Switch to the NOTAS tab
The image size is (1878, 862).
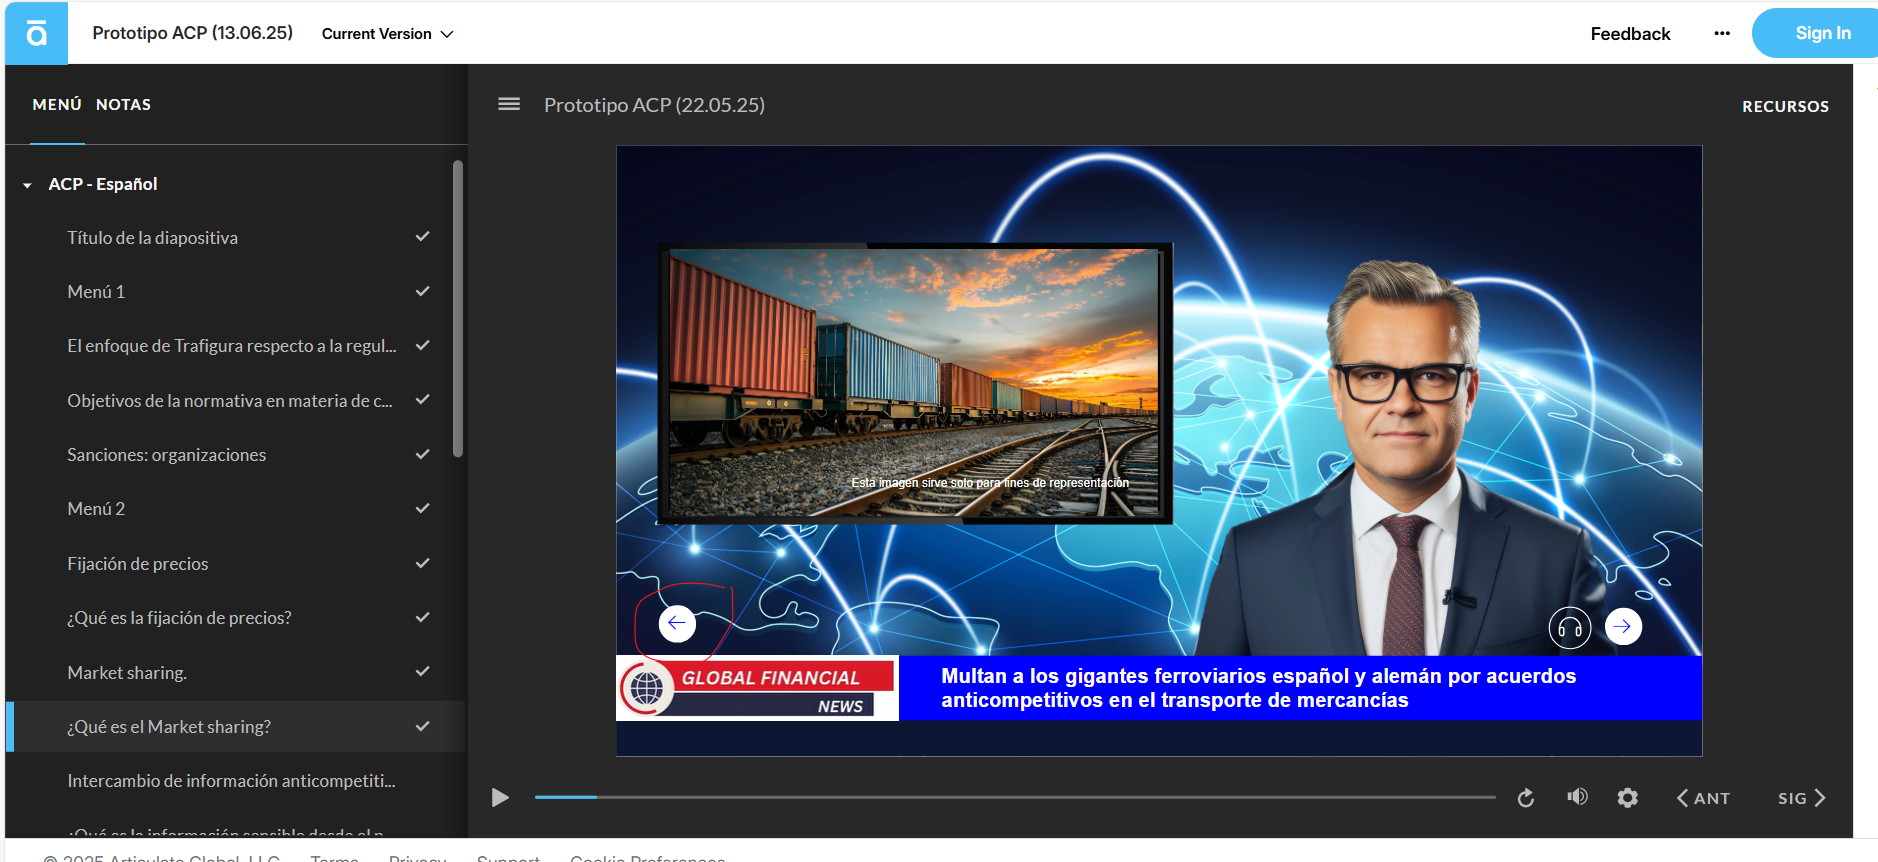(x=123, y=105)
